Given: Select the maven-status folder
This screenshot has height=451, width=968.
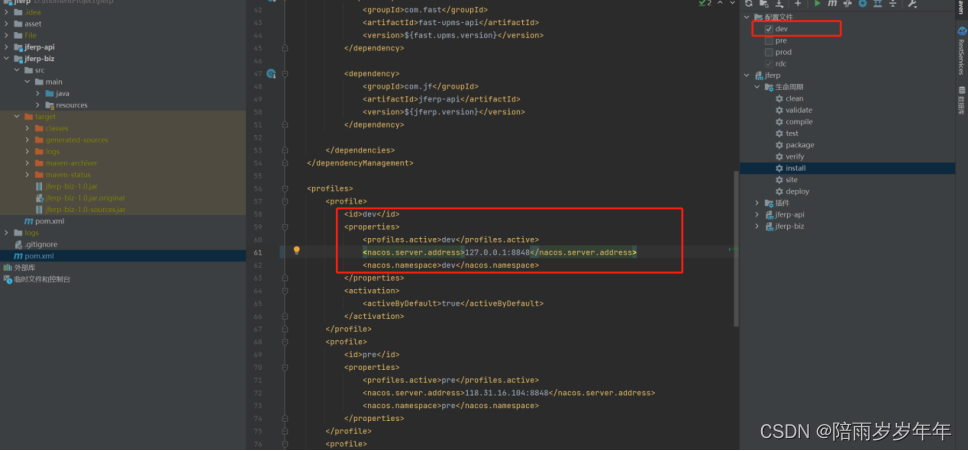Looking at the screenshot, I should coord(68,175).
